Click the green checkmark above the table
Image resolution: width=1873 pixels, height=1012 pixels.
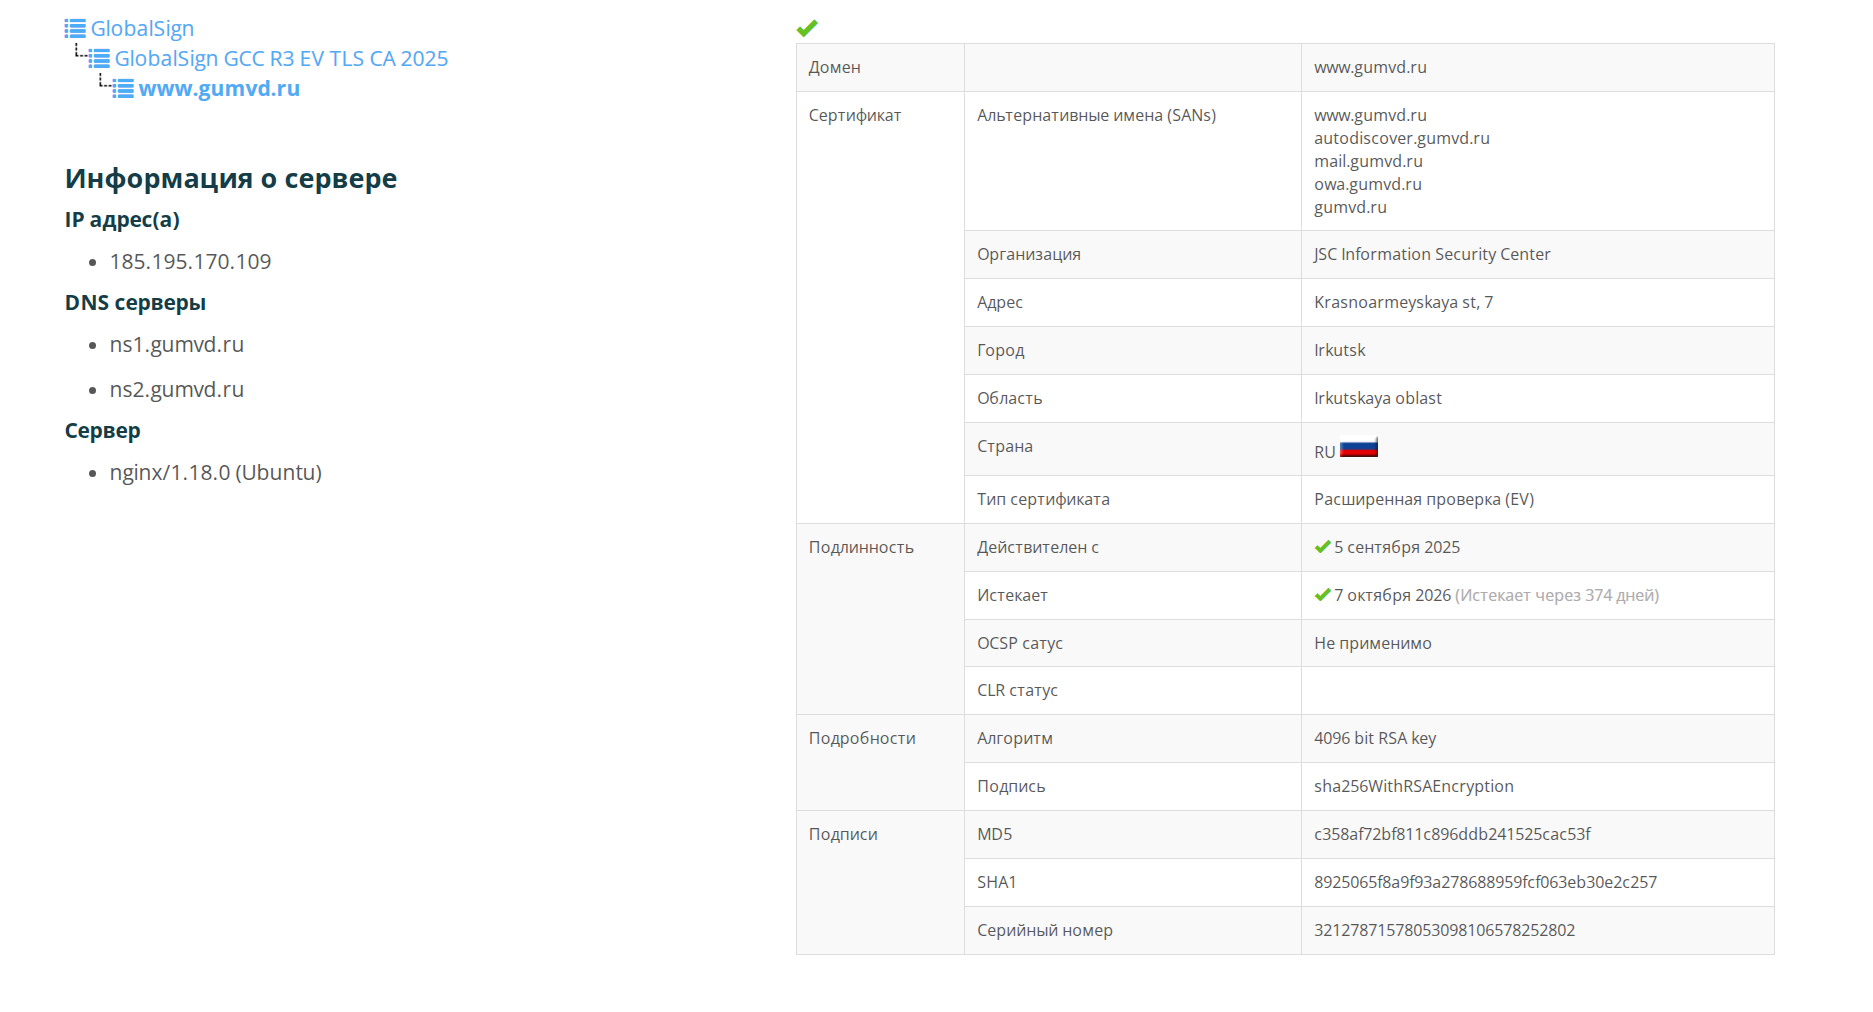pos(807,28)
